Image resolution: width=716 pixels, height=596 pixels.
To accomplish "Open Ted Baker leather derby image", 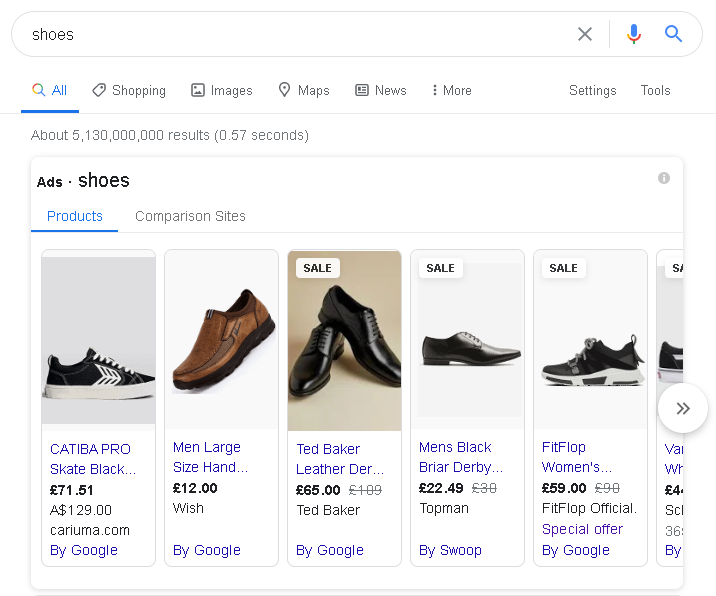I will click(344, 340).
